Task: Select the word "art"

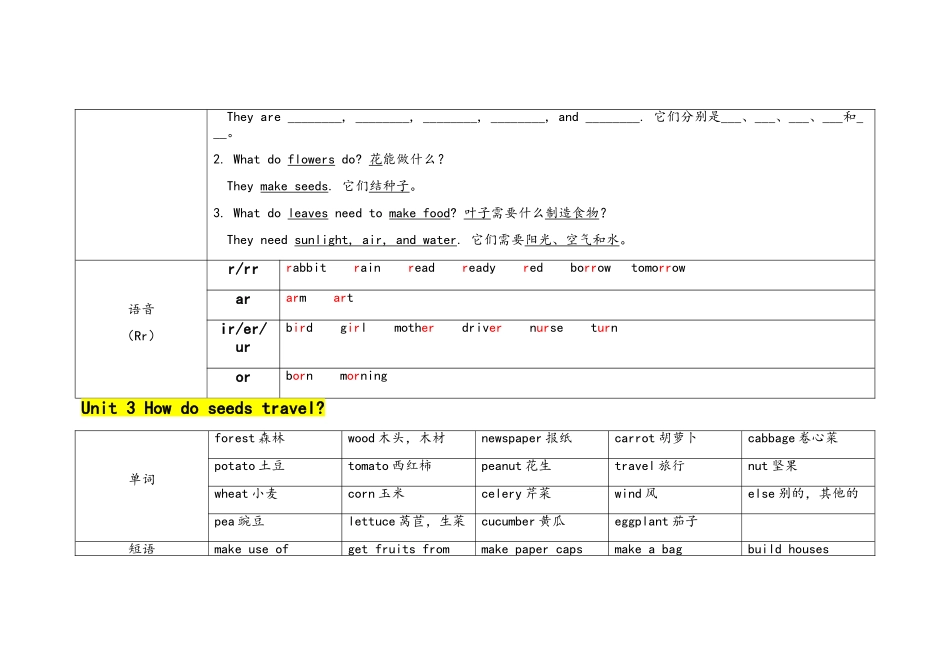Action: click(x=343, y=298)
